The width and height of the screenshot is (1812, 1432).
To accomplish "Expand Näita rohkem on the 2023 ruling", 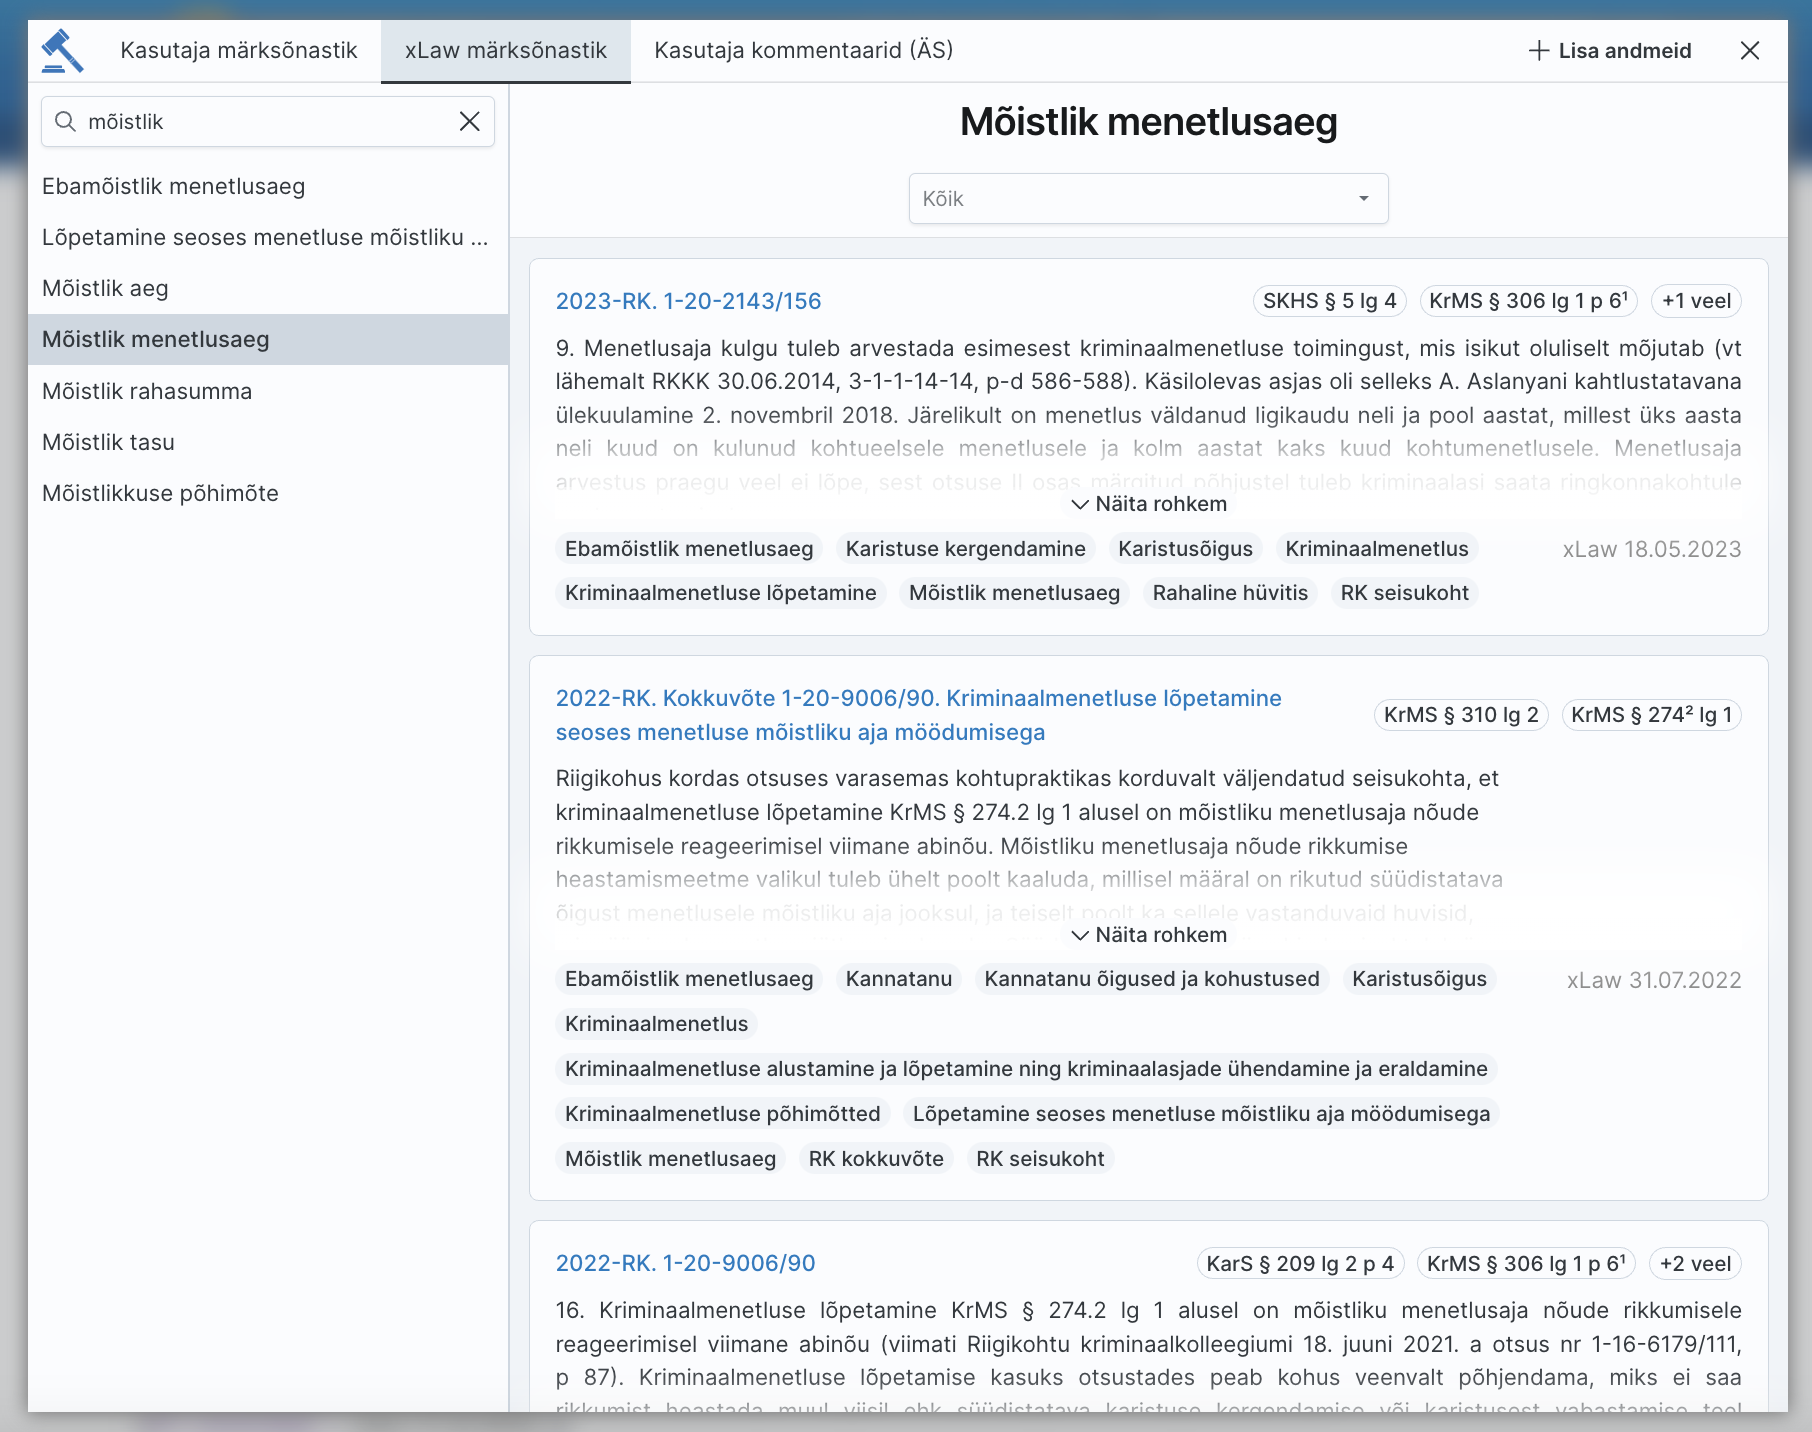I will (x=1147, y=503).
